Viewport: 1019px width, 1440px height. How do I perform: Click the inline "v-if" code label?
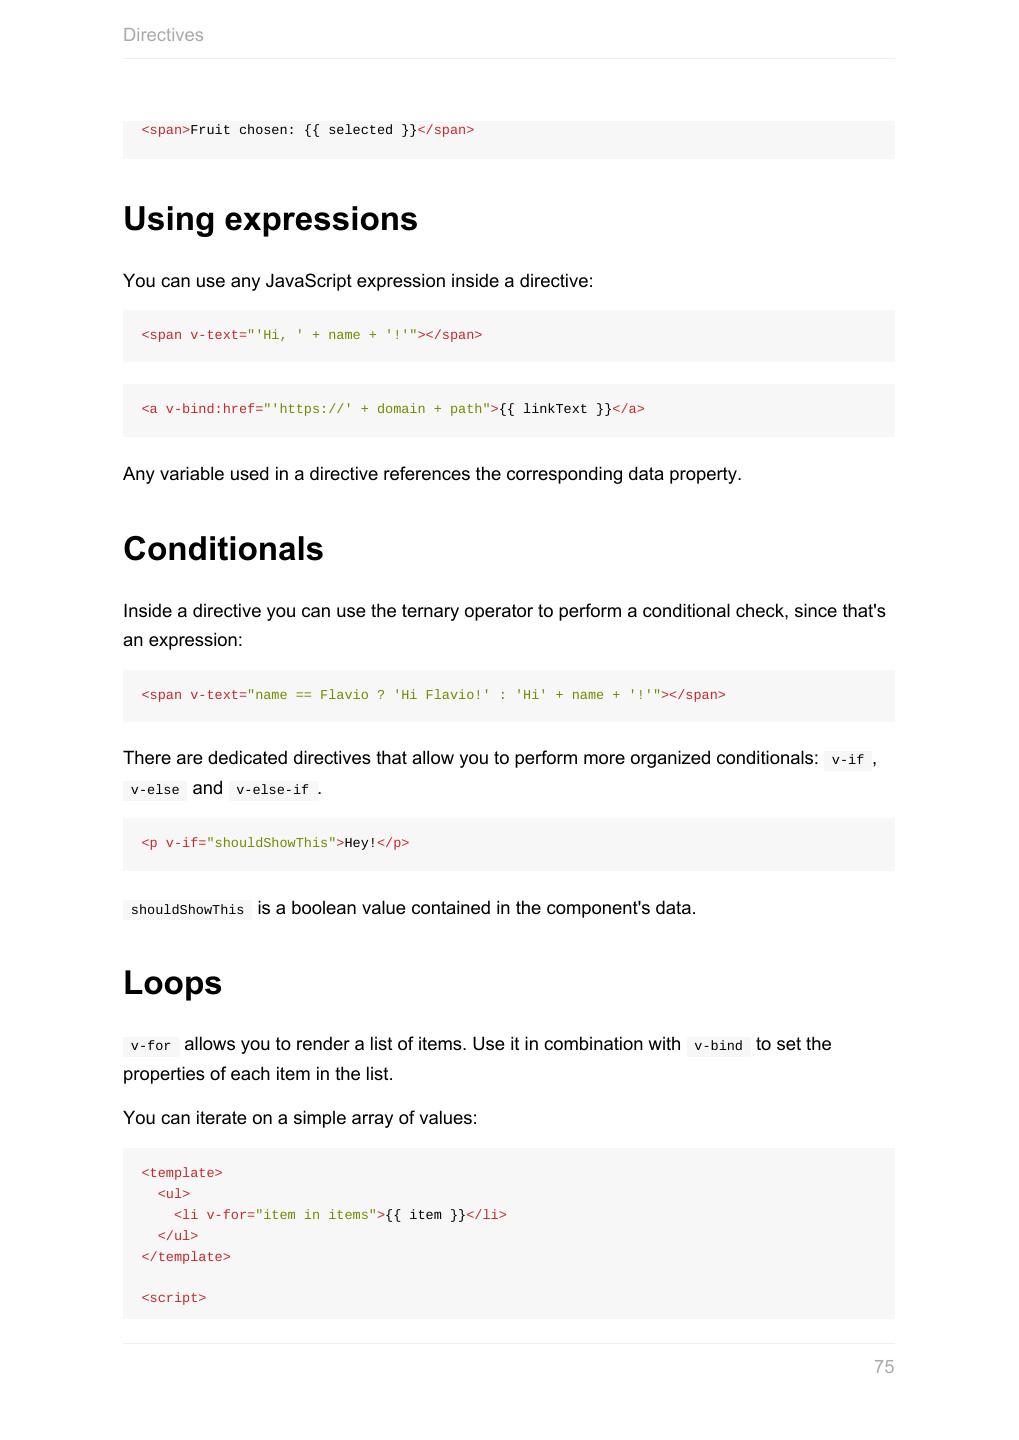[847, 760]
